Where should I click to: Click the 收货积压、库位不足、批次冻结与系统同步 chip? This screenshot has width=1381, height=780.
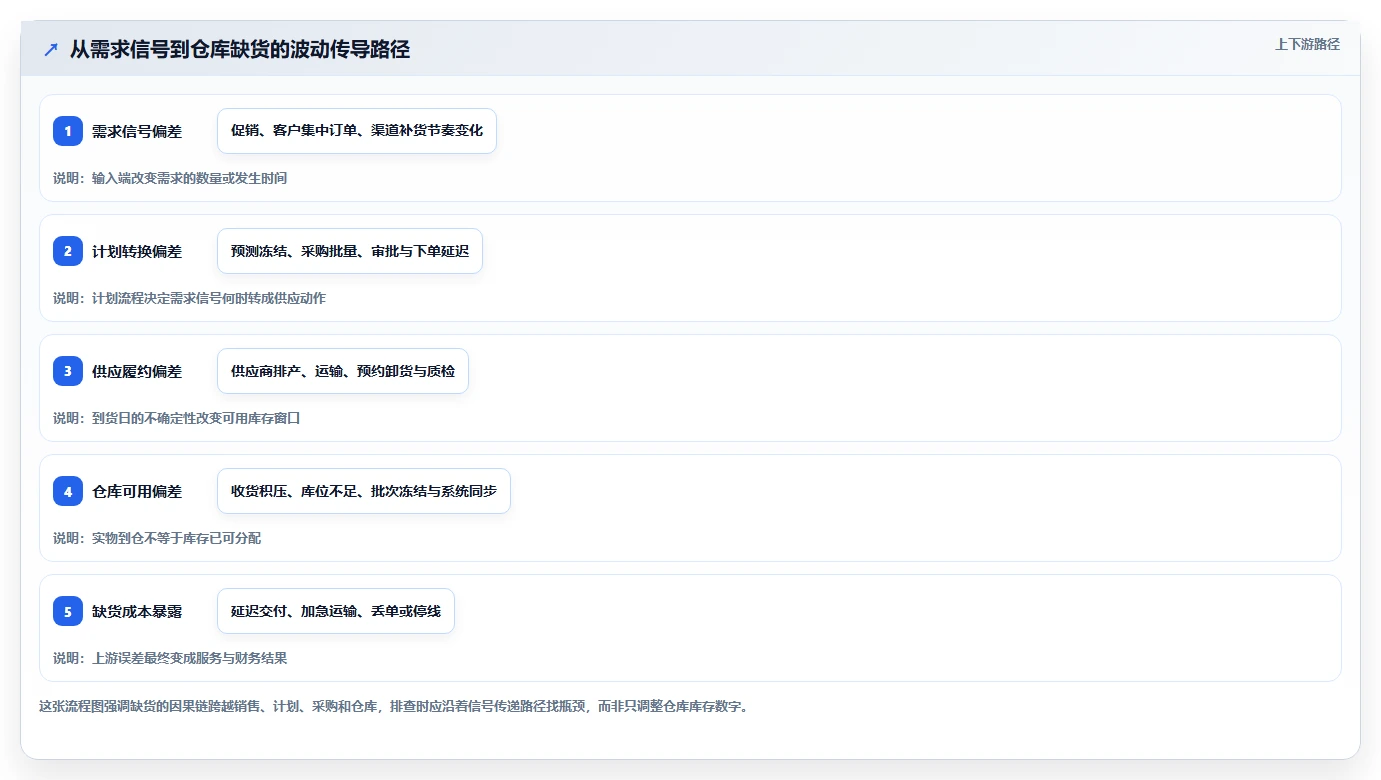coord(364,491)
